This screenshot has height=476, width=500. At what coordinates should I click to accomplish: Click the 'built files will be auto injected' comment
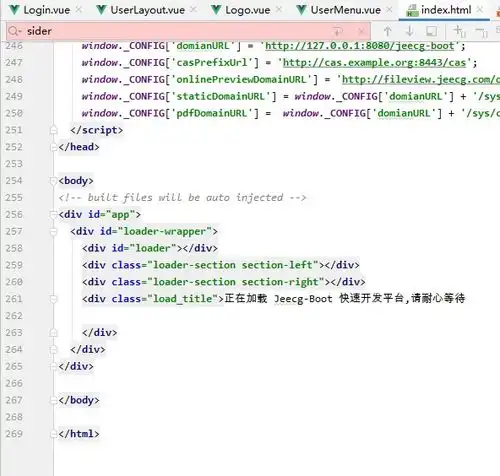pos(182,197)
